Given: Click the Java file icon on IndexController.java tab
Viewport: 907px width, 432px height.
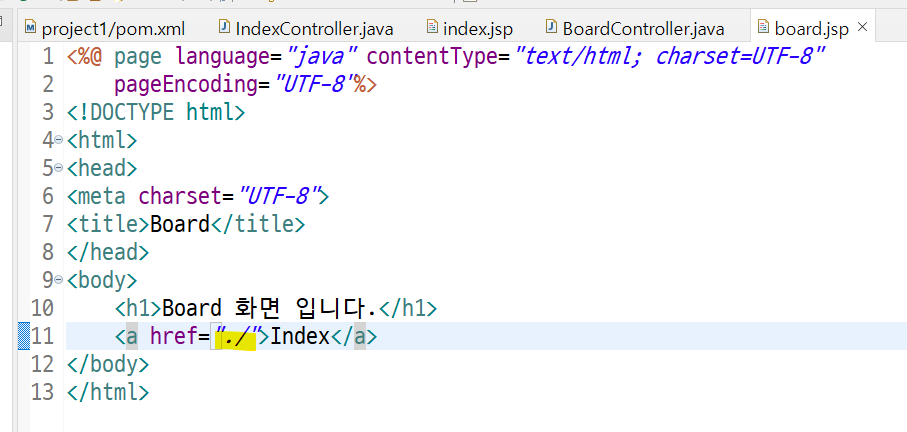Looking at the screenshot, I should coord(224,27).
